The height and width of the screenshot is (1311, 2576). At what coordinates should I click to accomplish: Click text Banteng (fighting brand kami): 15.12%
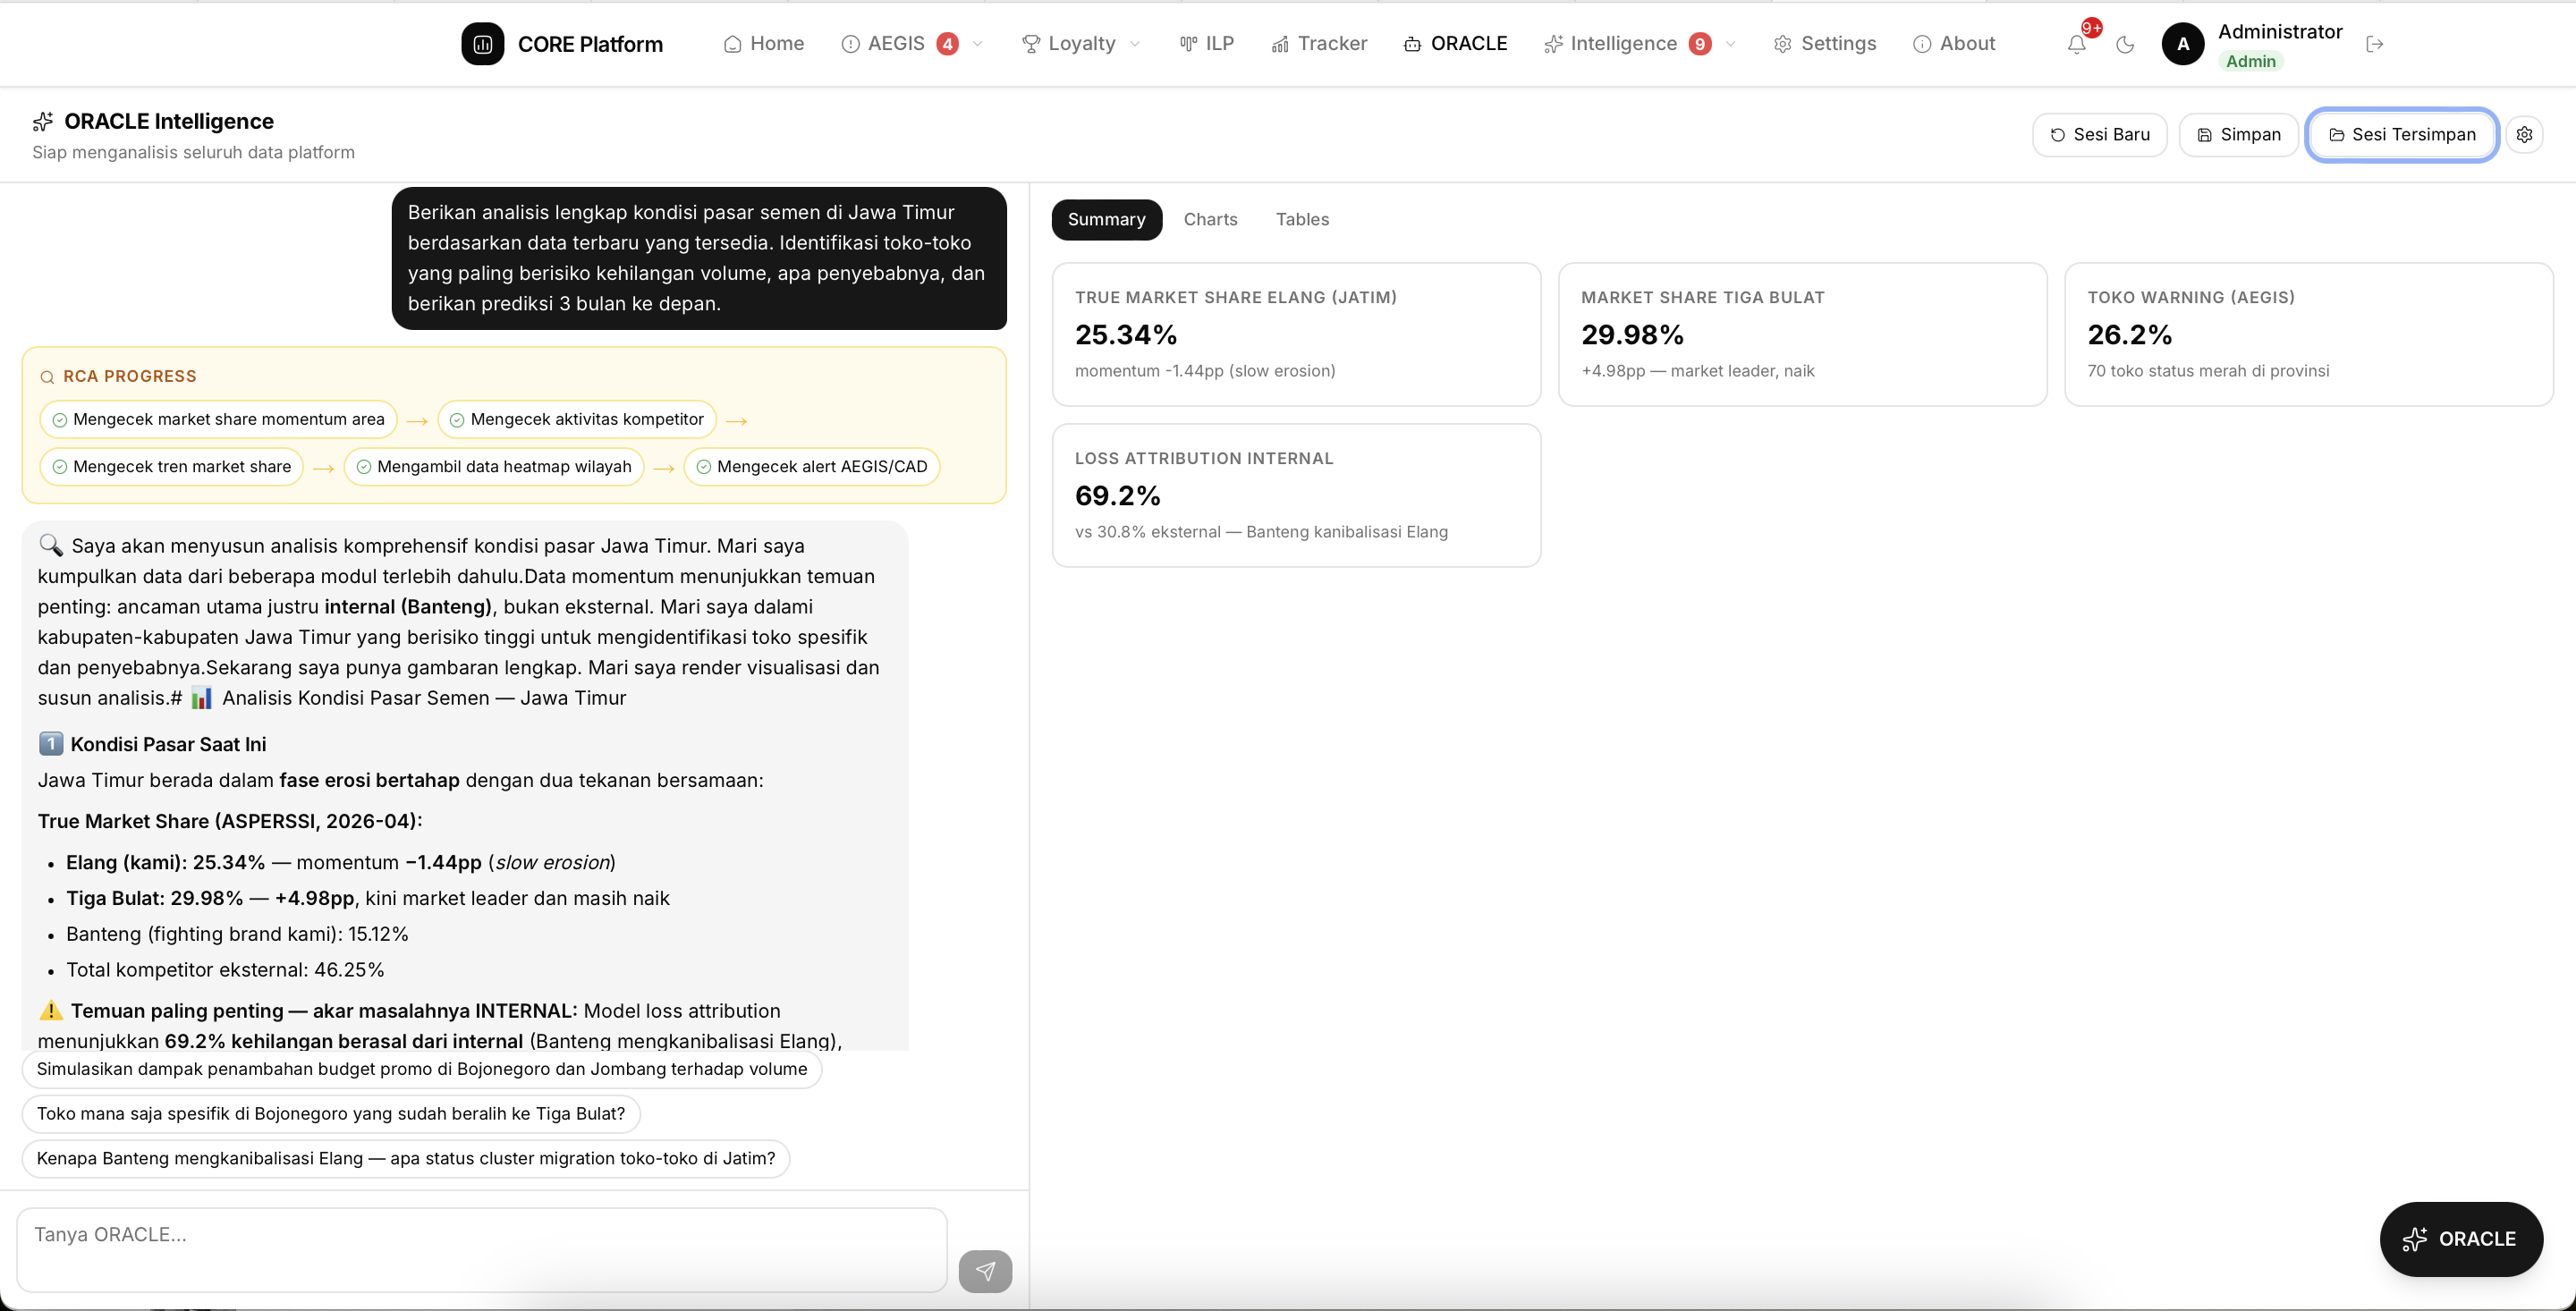coord(237,934)
